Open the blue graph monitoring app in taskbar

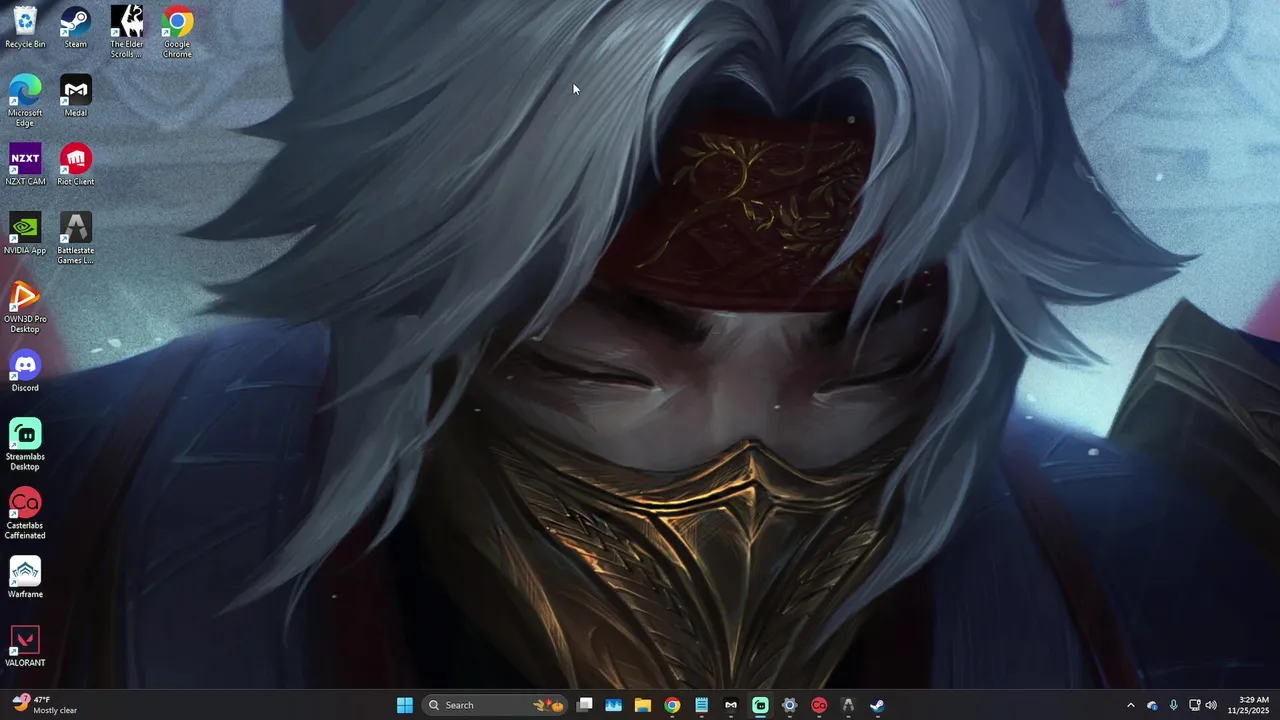pyautogui.click(x=614, y=705)
